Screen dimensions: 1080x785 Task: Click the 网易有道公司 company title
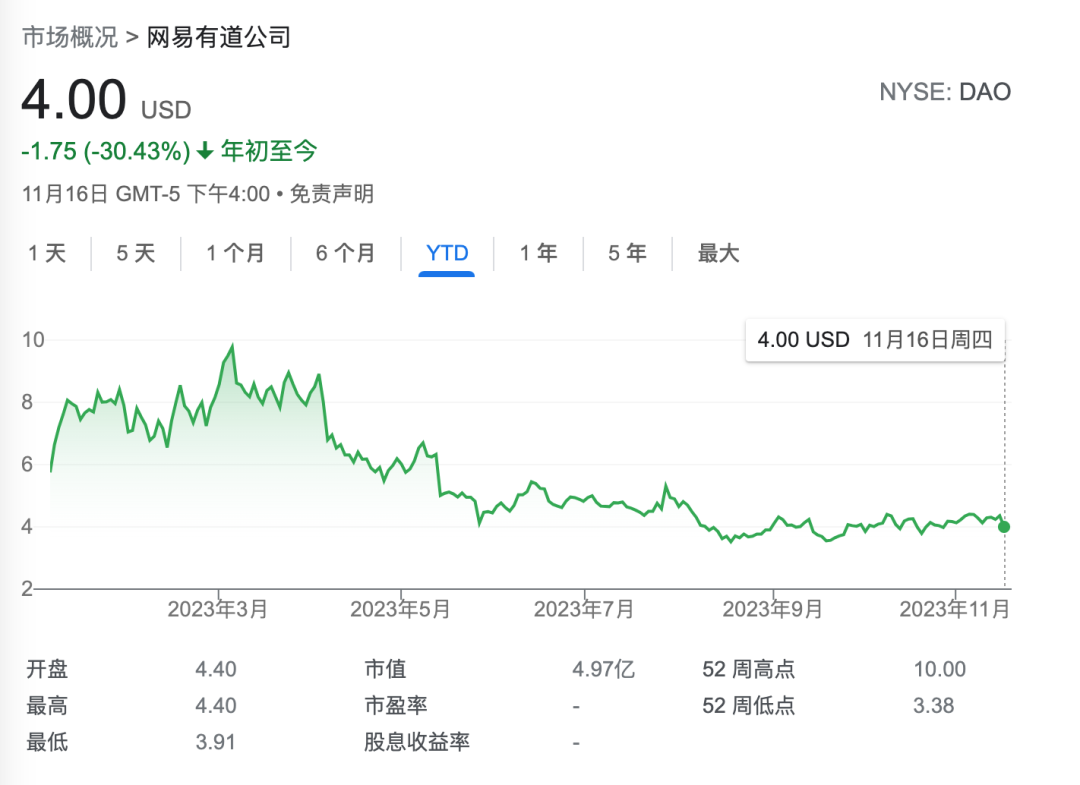pyautogui.click(x=219, y=37)
